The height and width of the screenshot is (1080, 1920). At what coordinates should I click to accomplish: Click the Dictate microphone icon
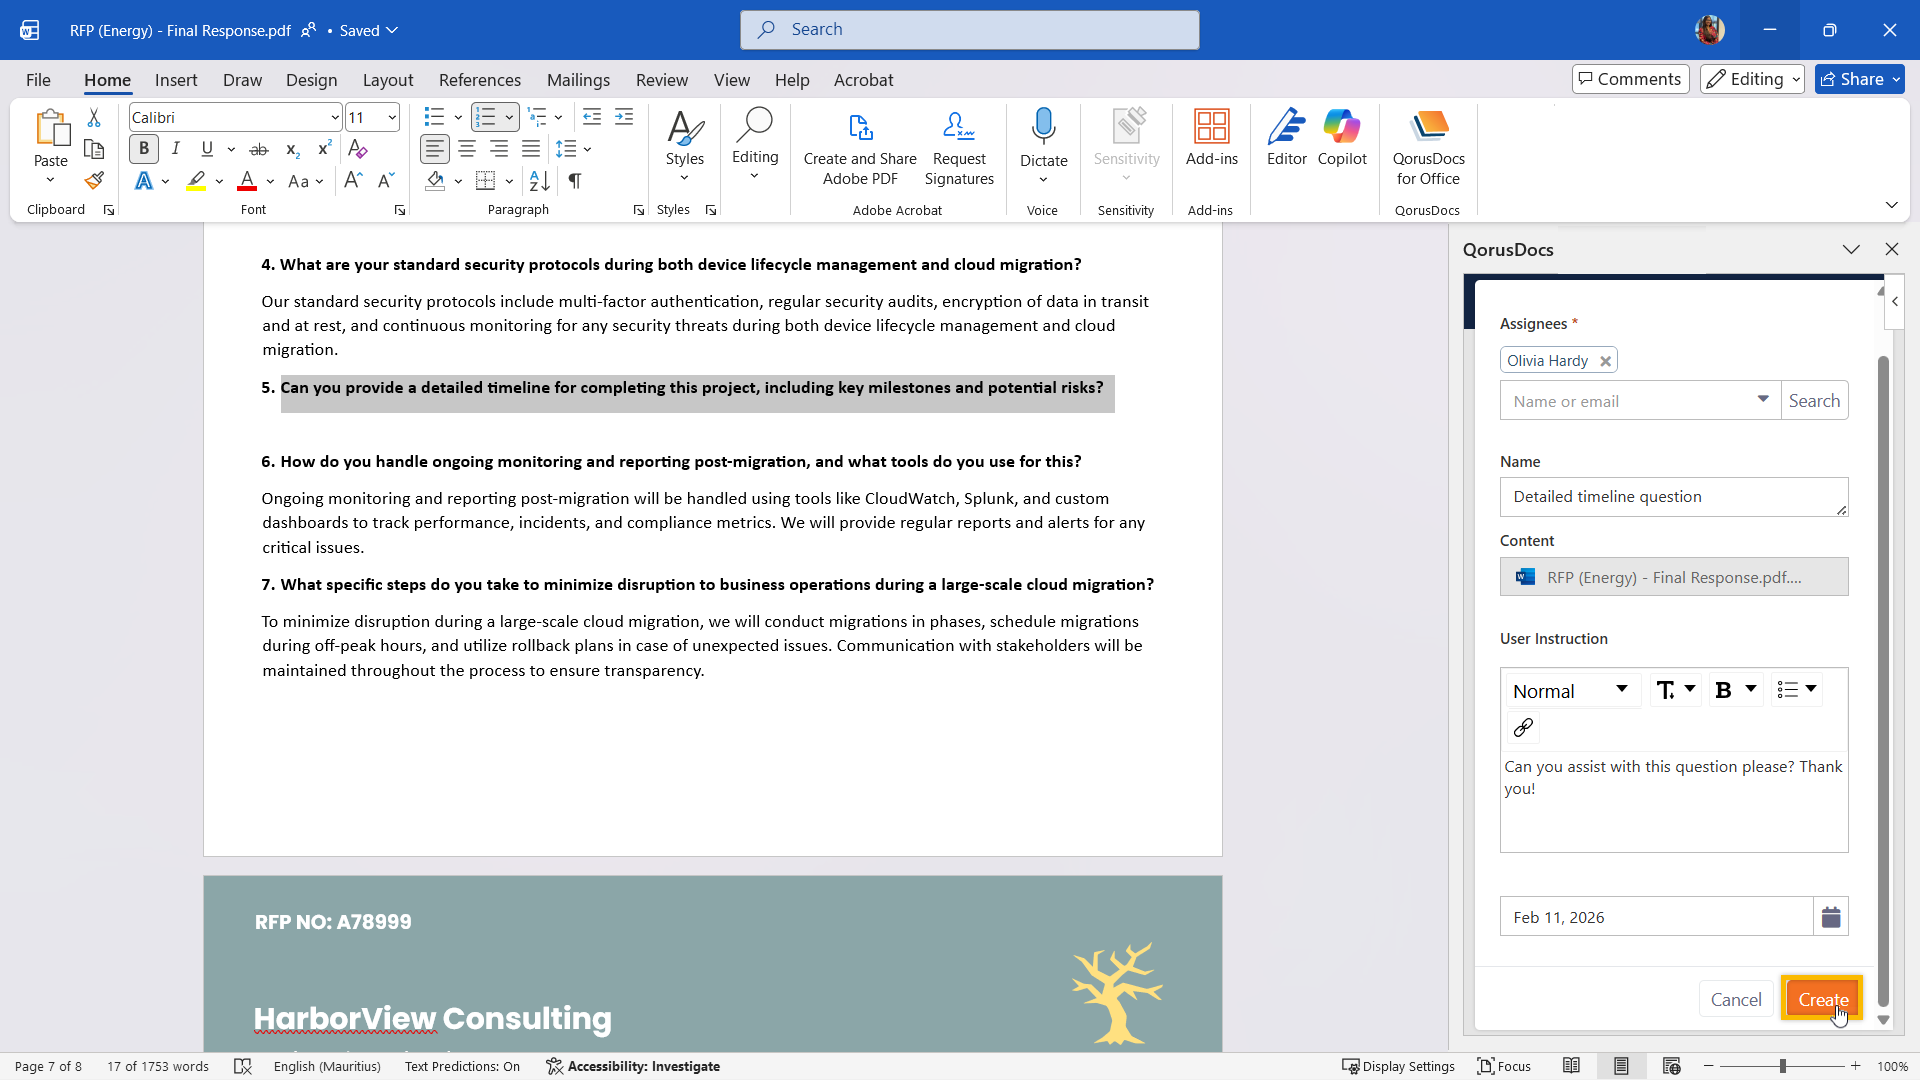(x=1043, y=128)
